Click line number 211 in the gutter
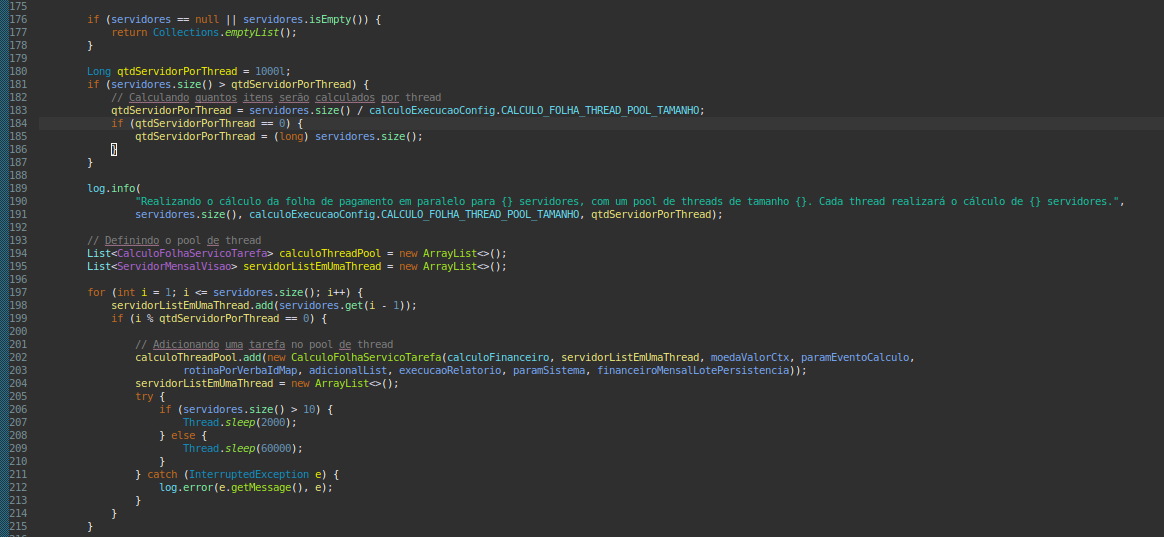Viewport: 1164px width, 537px height. (x=17, y=474)
